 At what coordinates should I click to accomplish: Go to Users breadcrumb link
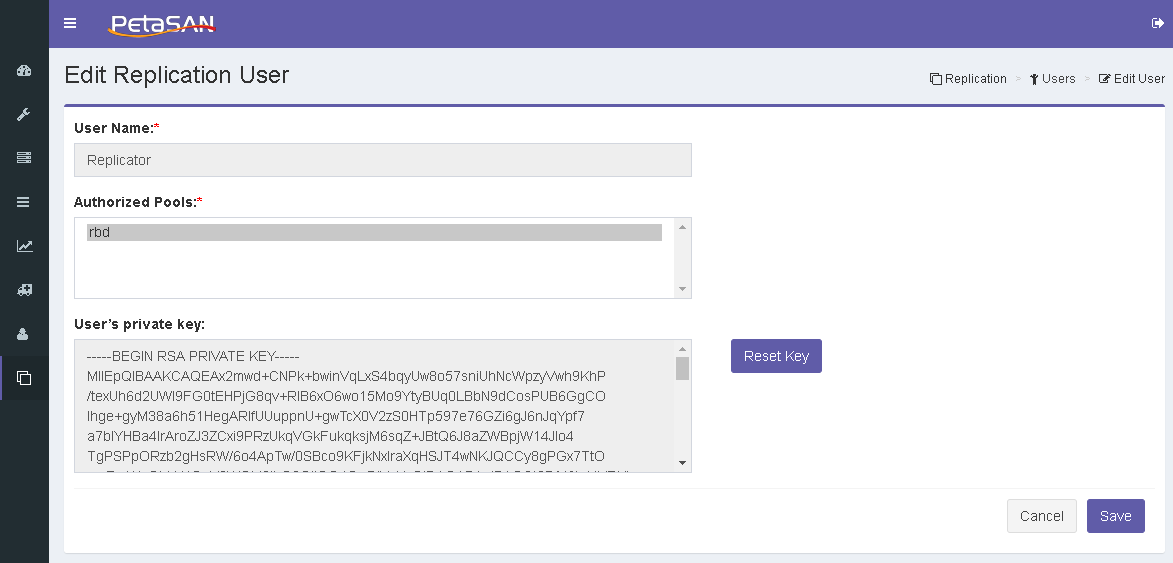point(1052,79)
